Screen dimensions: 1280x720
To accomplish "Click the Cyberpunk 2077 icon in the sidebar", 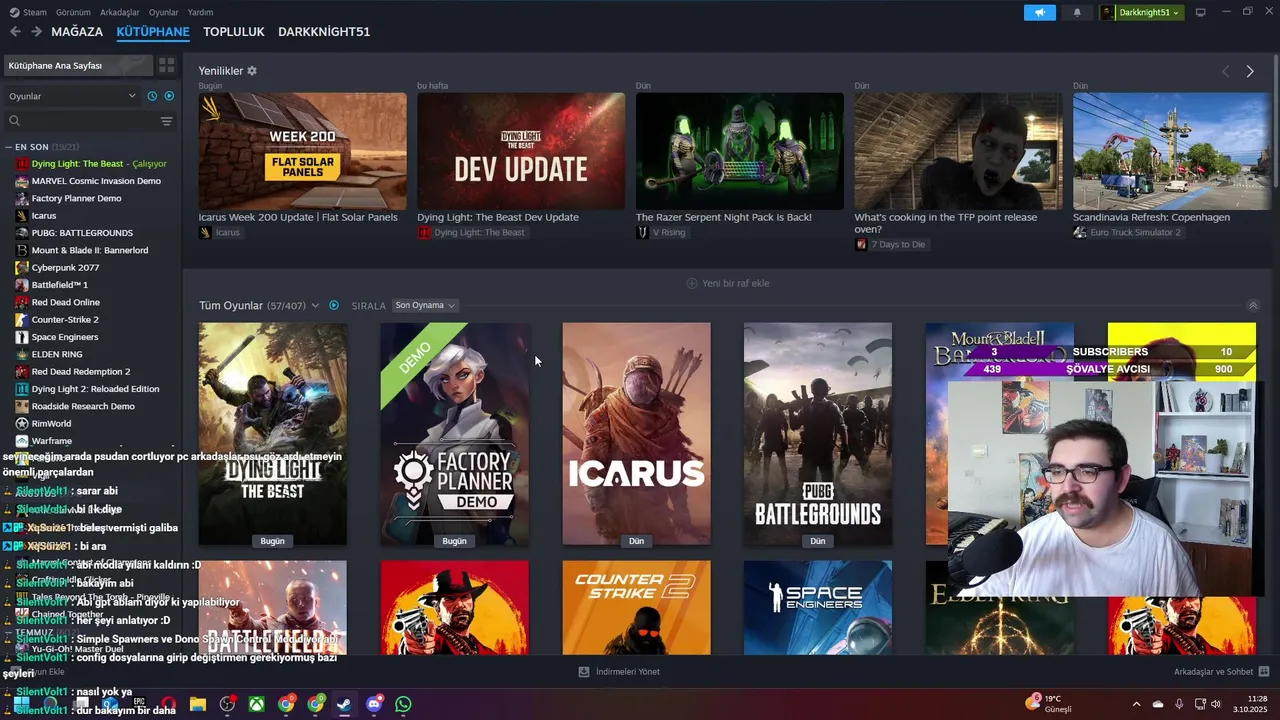I will click(22, 268).
